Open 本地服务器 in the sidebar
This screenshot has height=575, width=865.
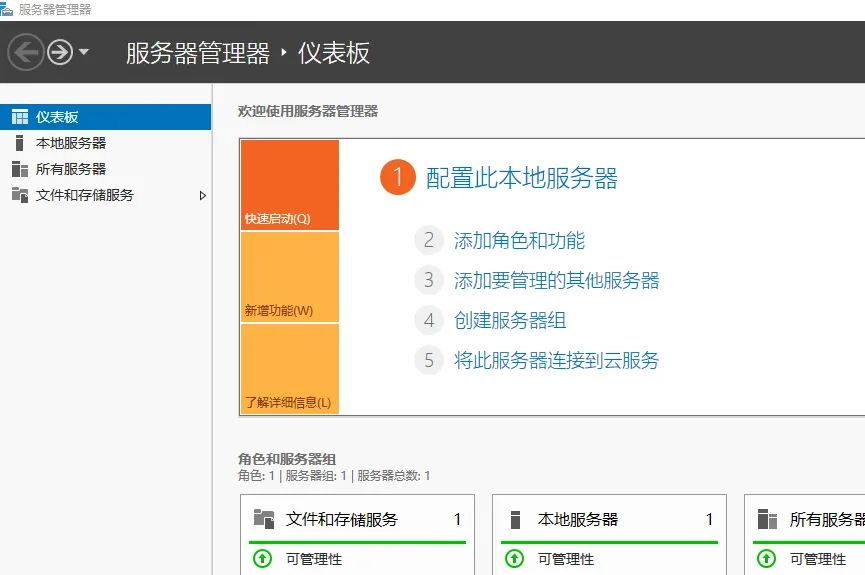(70, 143)
